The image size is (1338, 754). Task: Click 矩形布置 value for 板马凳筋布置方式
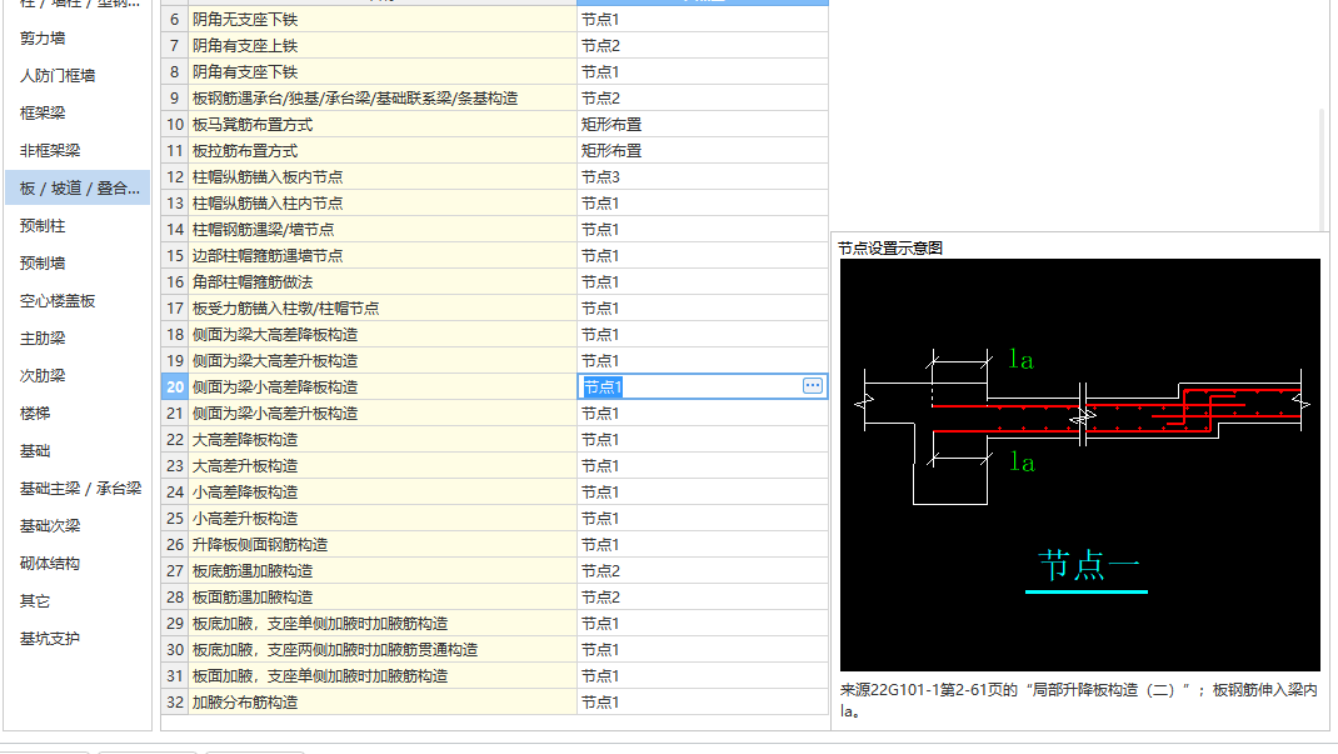click(x=703, y=125)
